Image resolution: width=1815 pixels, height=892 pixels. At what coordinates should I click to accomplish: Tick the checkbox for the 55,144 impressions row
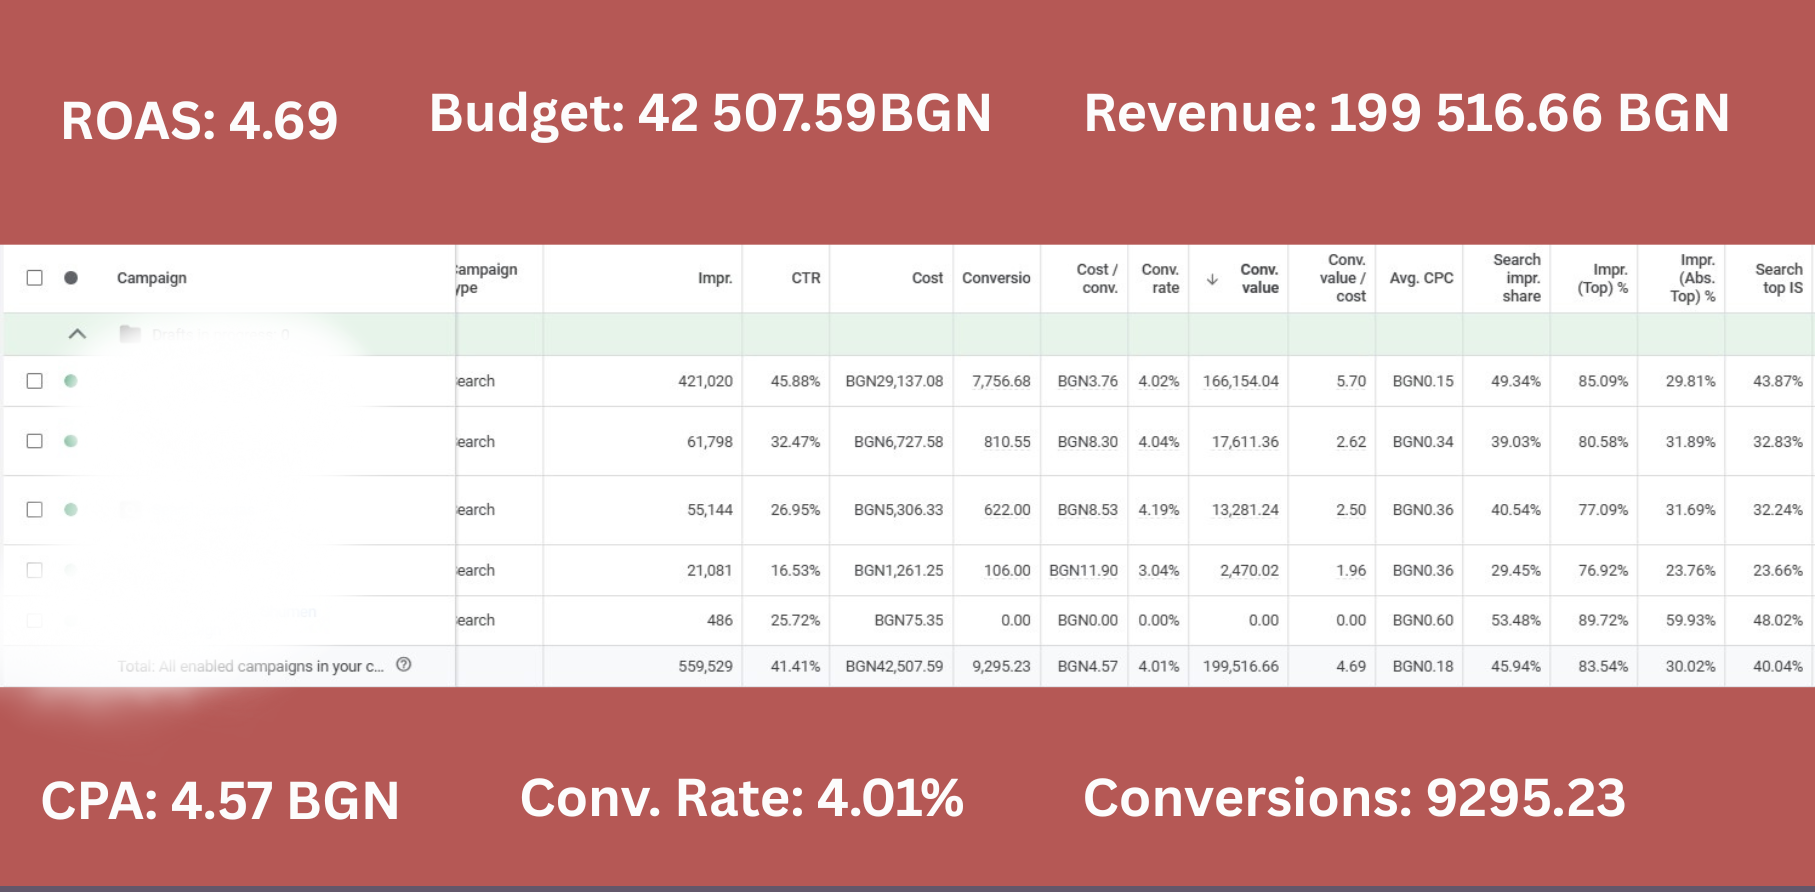[x=34, y=509]
